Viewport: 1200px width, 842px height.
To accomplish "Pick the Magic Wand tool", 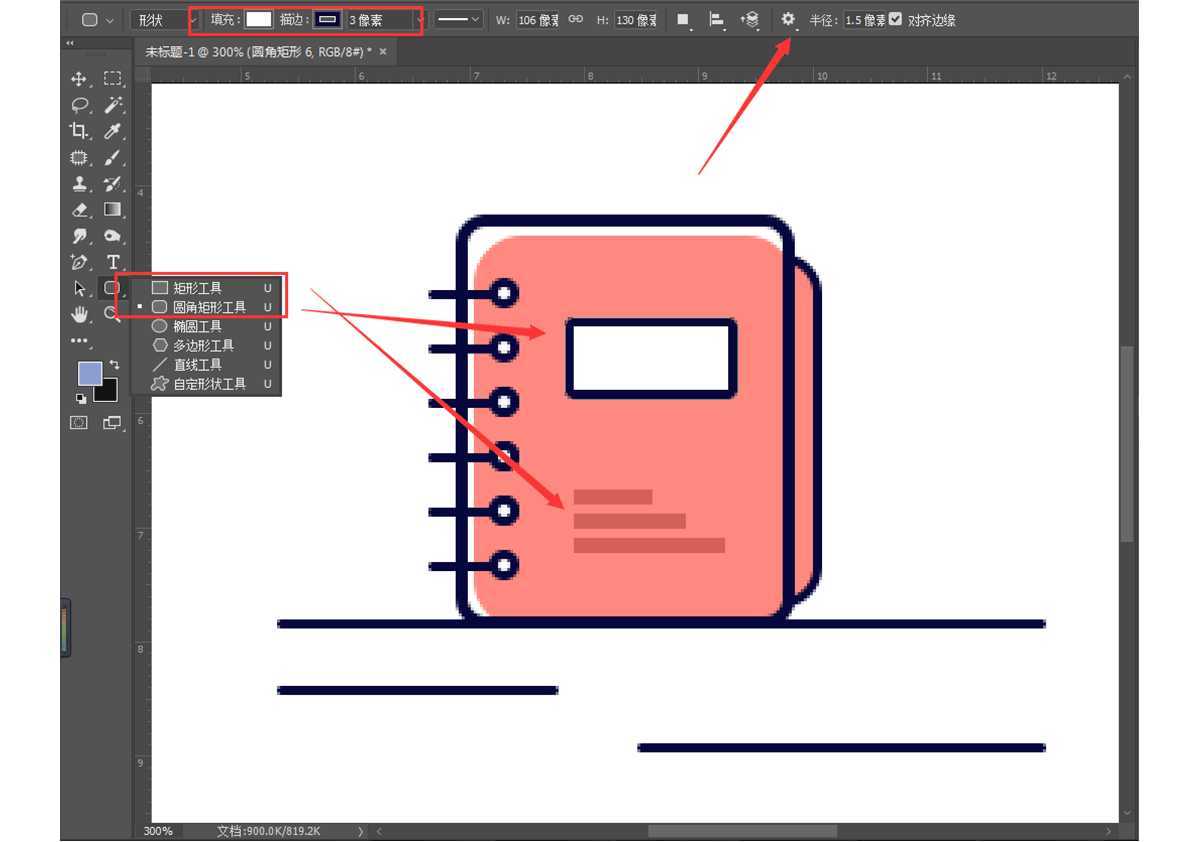I will (113, 105).
